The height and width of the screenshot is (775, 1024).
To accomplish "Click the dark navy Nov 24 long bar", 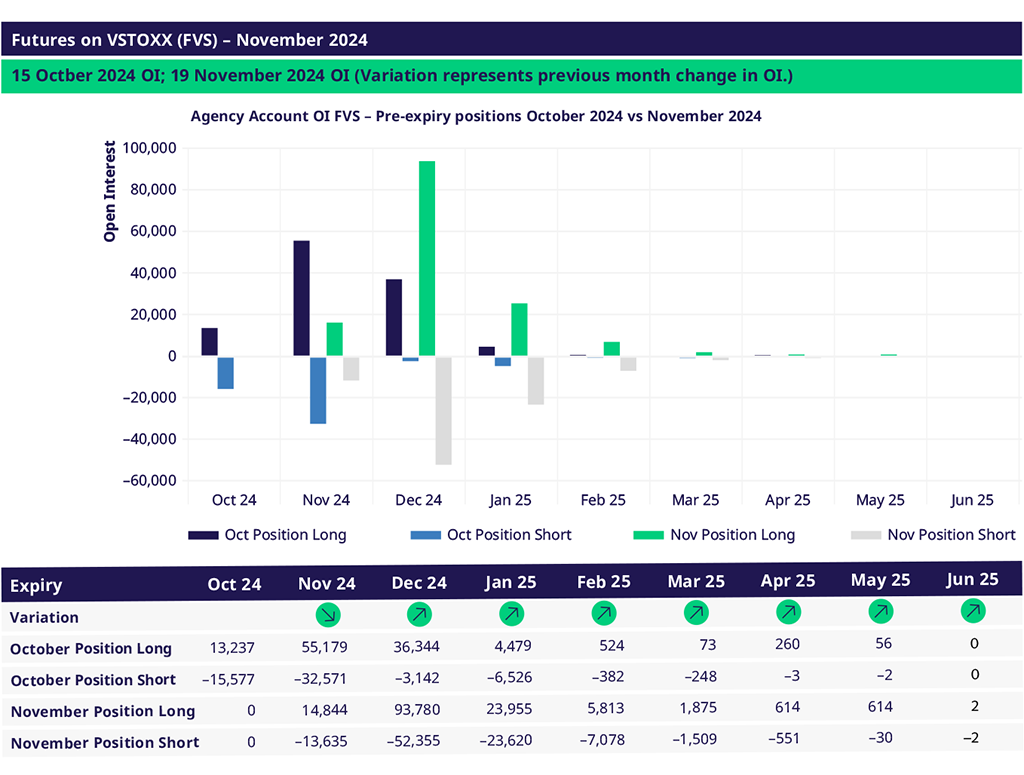I will pos(301,298).
